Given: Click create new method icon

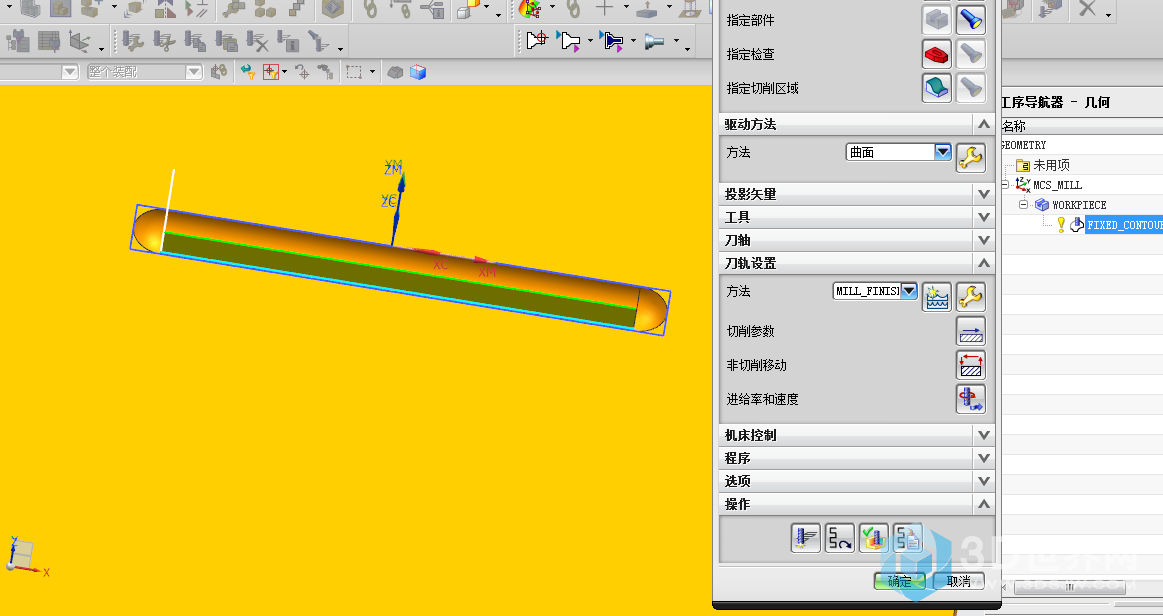Looking at the screenshot, I should [937, 297].
